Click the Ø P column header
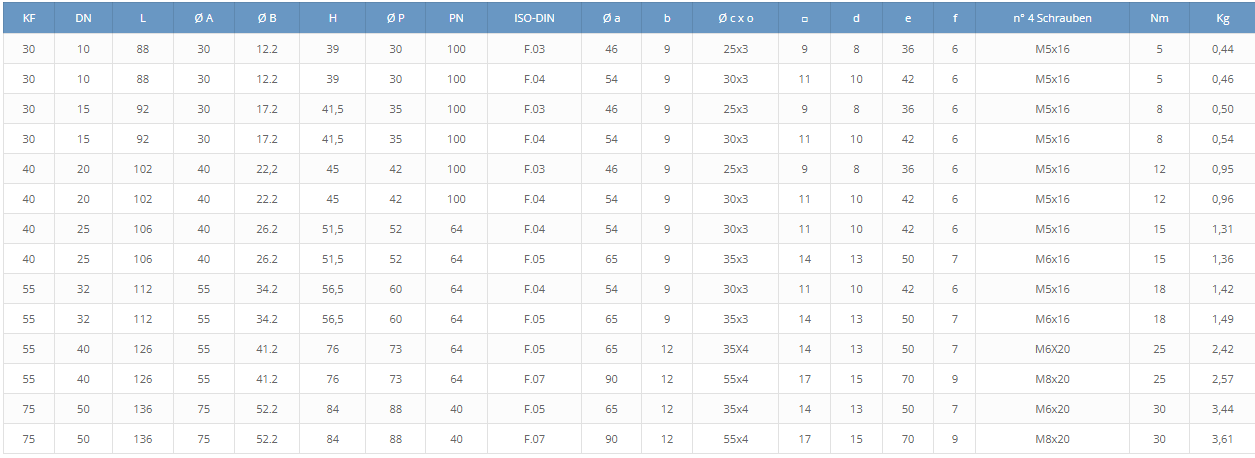Viewport: 1255px width, 458px height. coord(395,18)
